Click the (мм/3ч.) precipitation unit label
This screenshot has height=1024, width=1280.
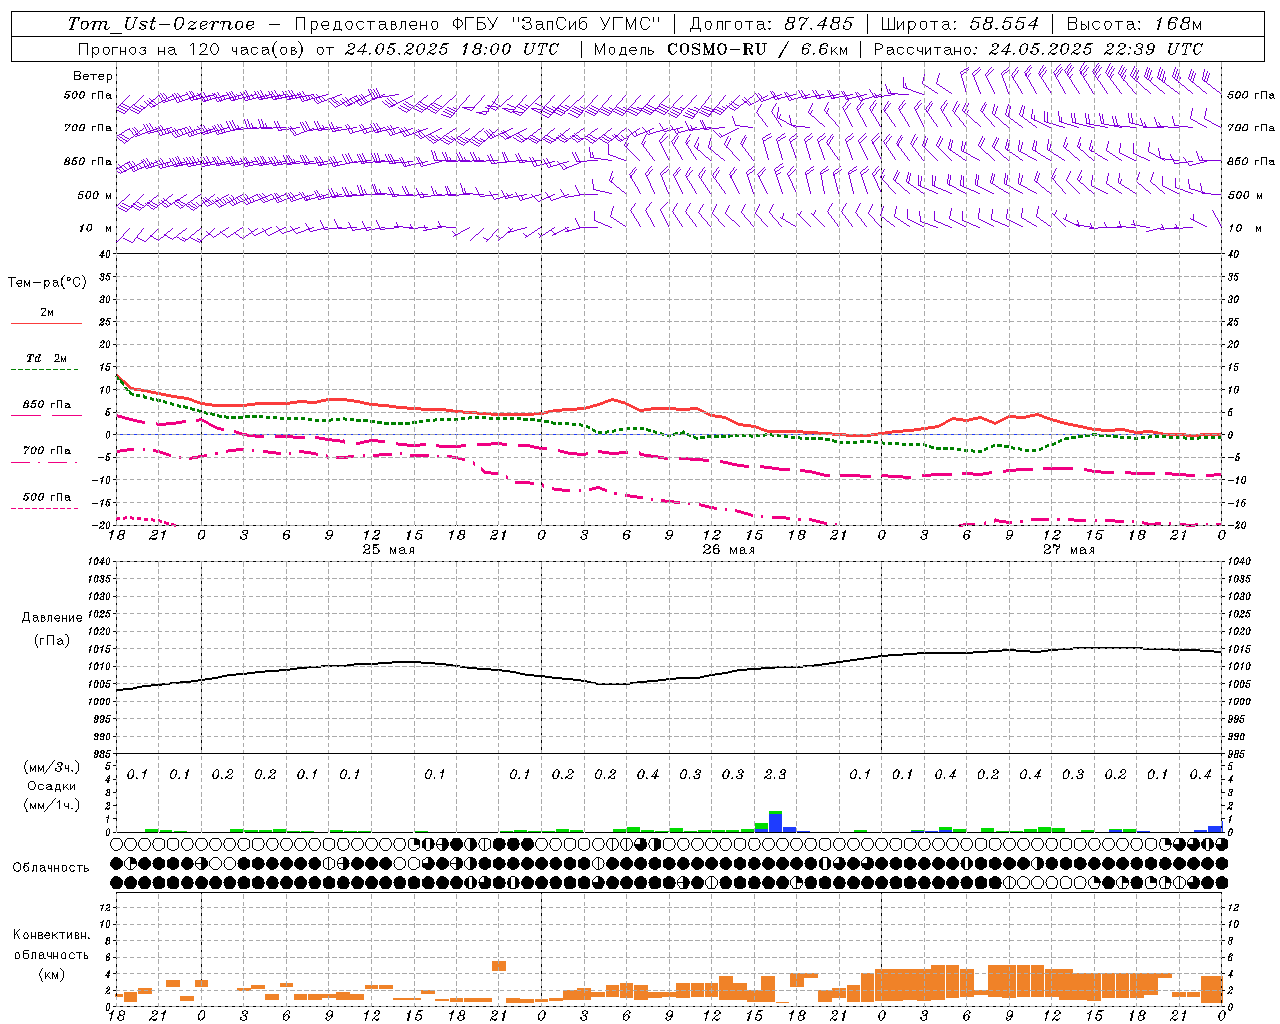click(x=50, y=767)
